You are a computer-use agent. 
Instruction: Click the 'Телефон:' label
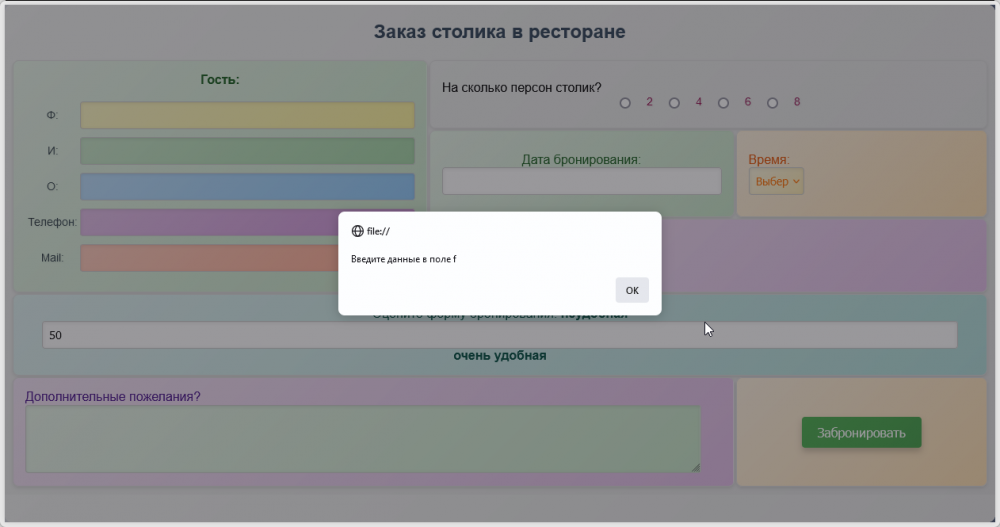52,222
